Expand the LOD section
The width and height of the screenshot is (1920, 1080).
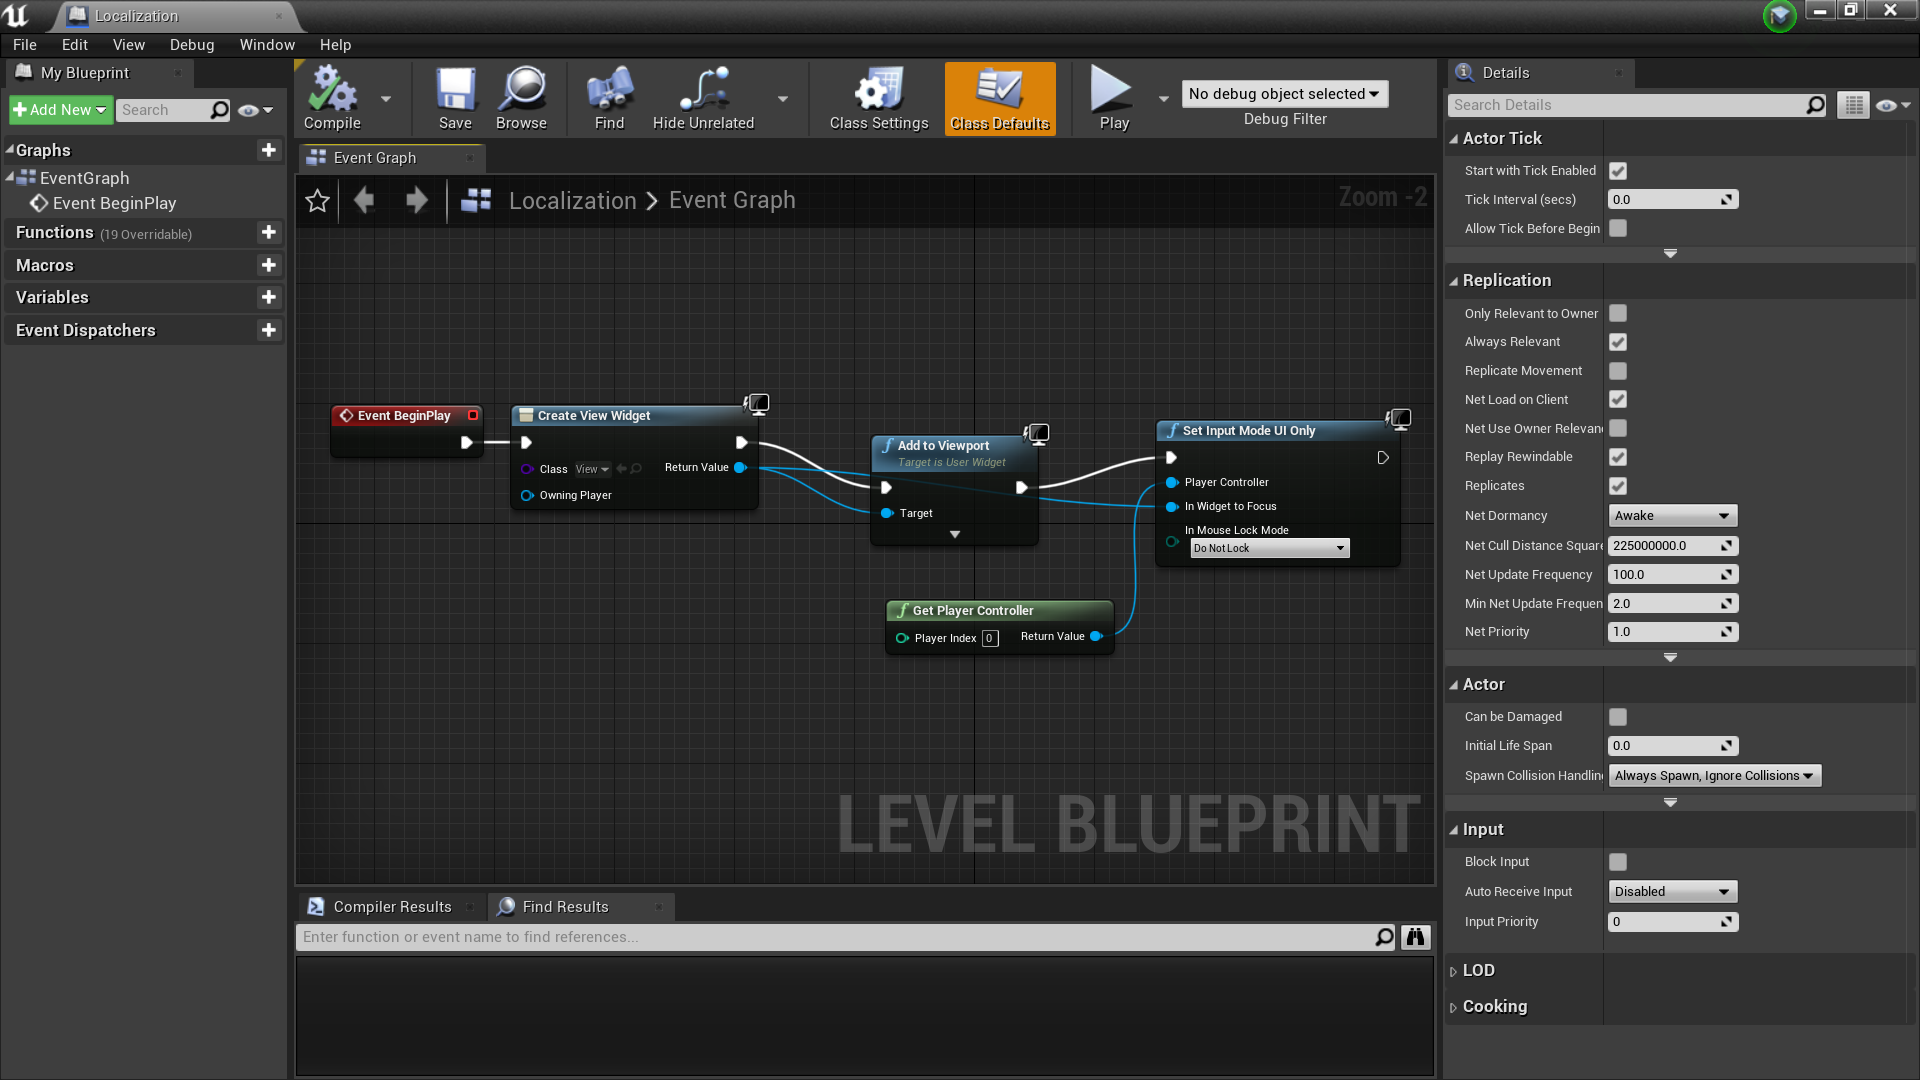pyautogui.click(x=1477, y=970)
